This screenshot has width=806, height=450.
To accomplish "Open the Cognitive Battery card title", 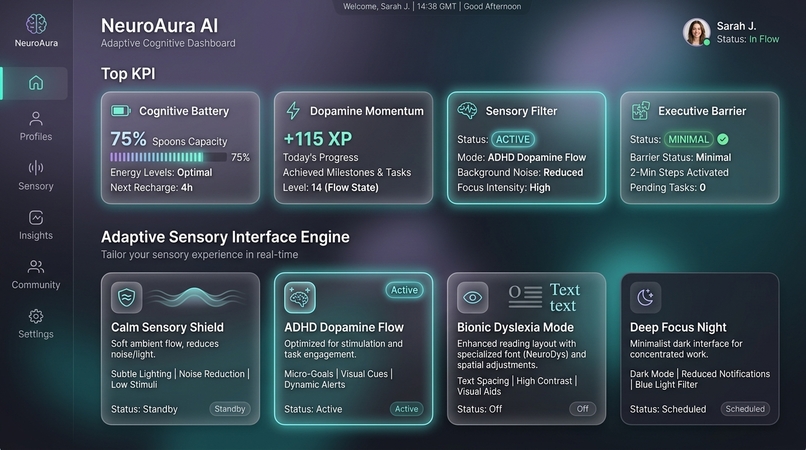I will [184, 111].
